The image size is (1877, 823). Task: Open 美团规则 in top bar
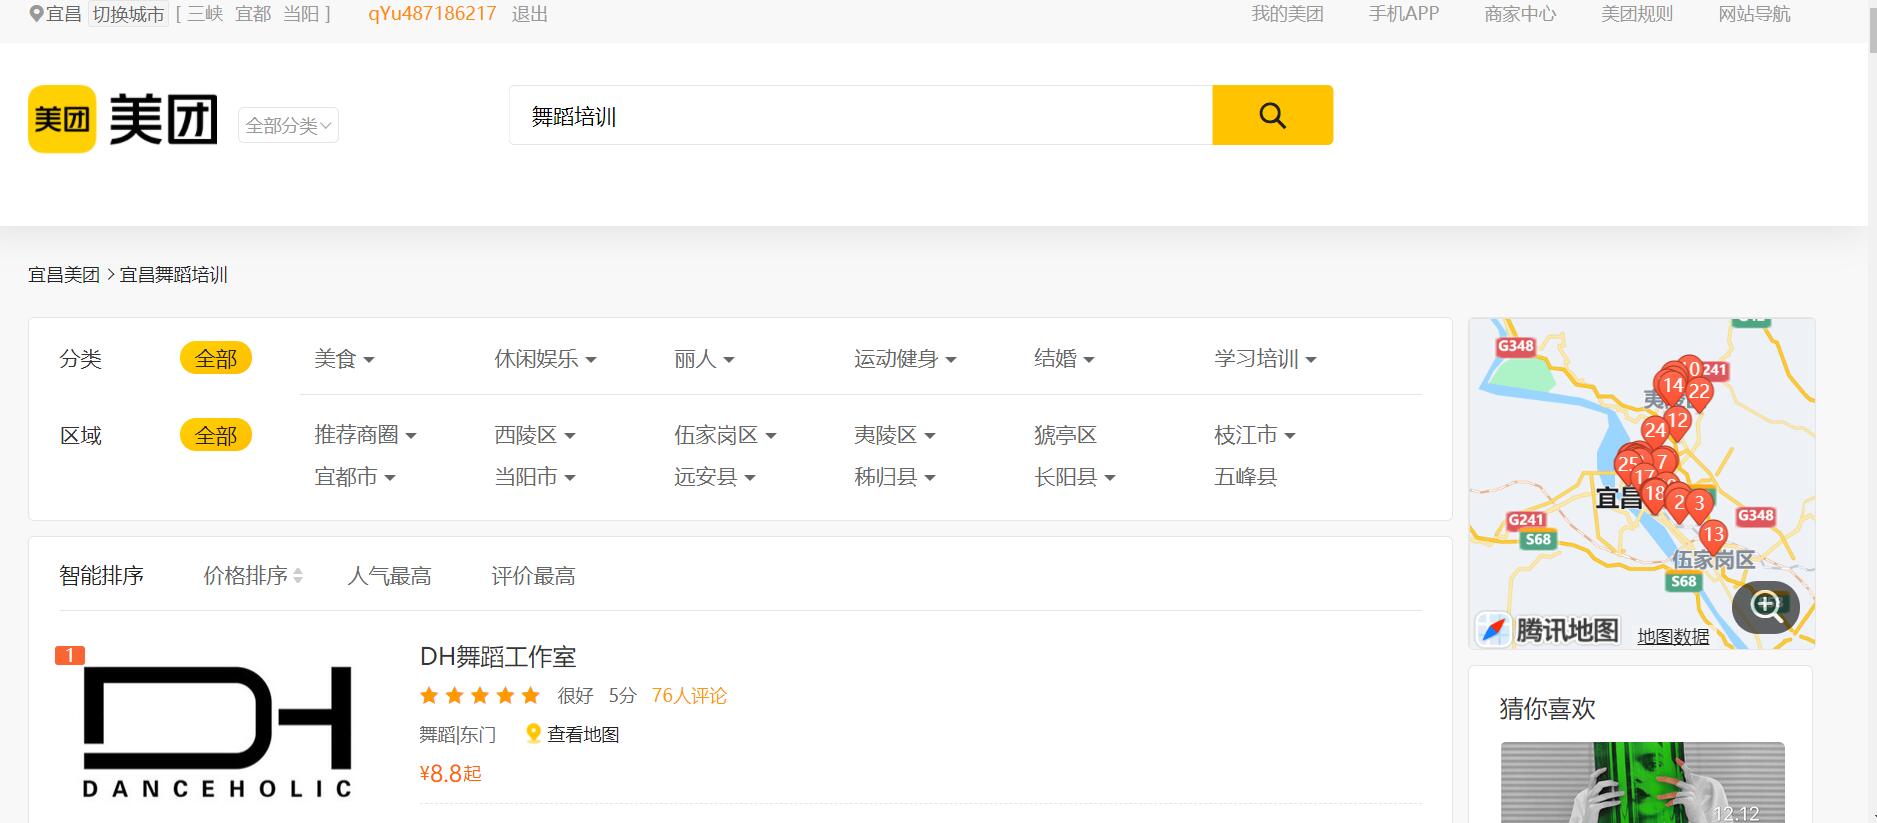1637,14
